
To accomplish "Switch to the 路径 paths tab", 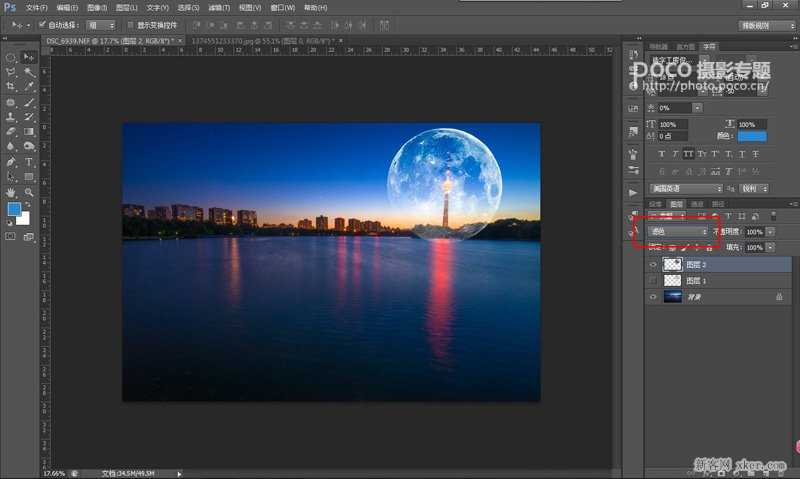I will click(718, 204).
